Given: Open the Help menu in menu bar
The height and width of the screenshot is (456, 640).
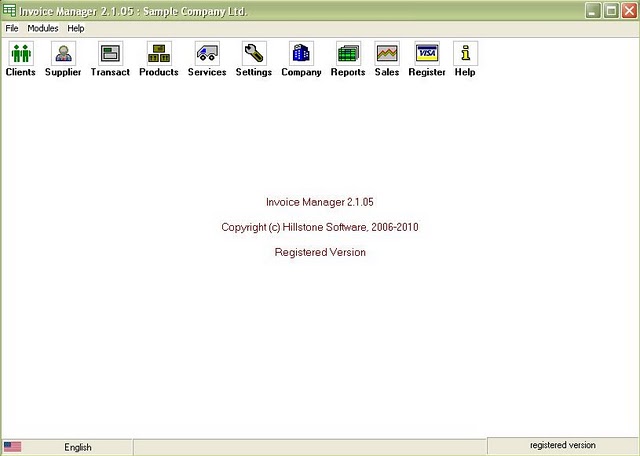Looking at the screenshot, I should (x=76, y=28).
